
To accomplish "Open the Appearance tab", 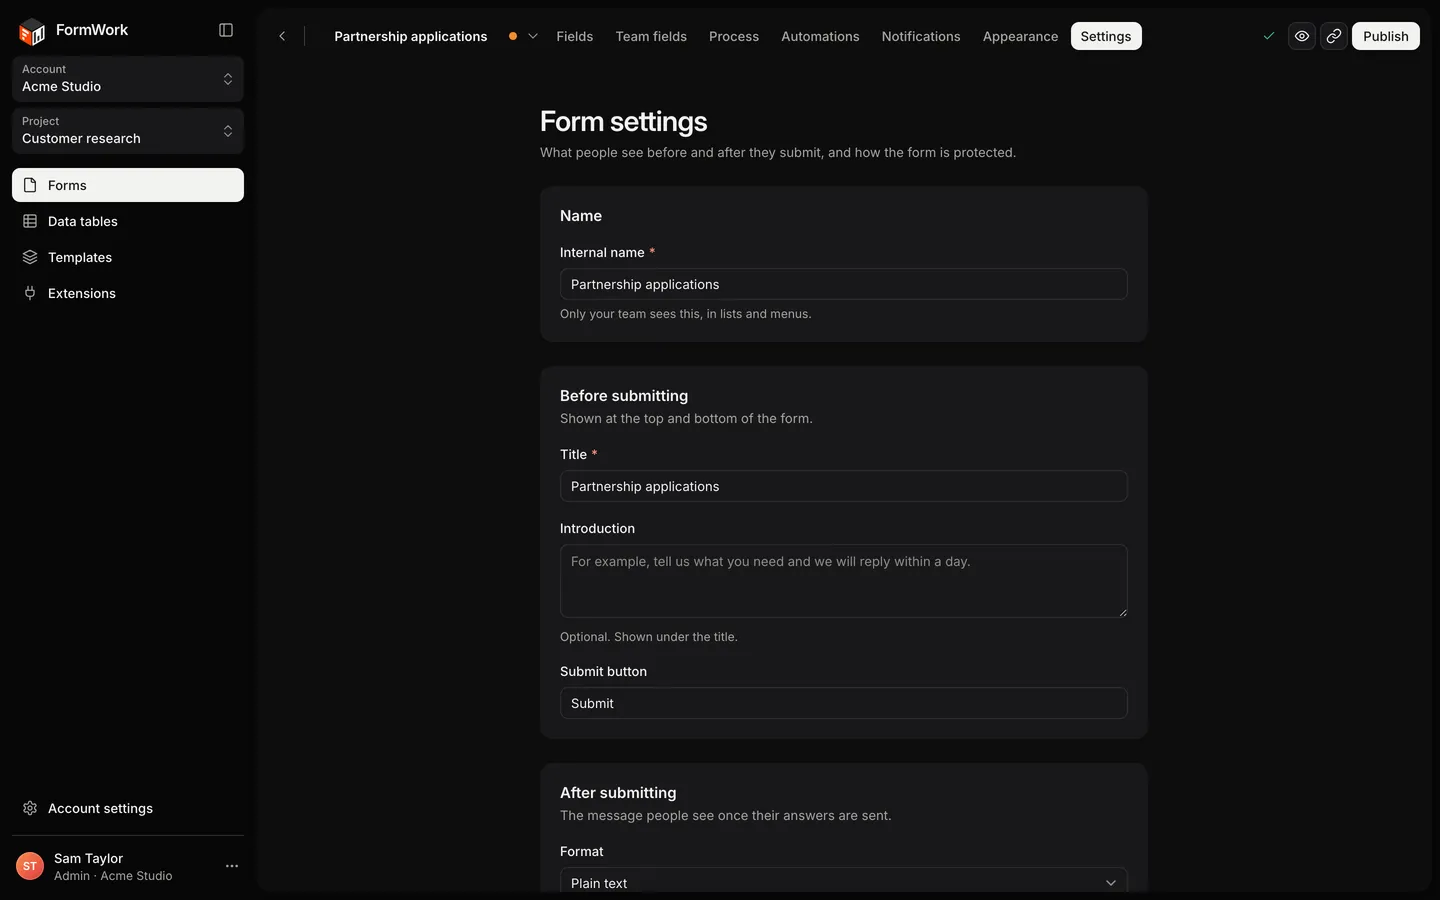I will point(1020,36).
